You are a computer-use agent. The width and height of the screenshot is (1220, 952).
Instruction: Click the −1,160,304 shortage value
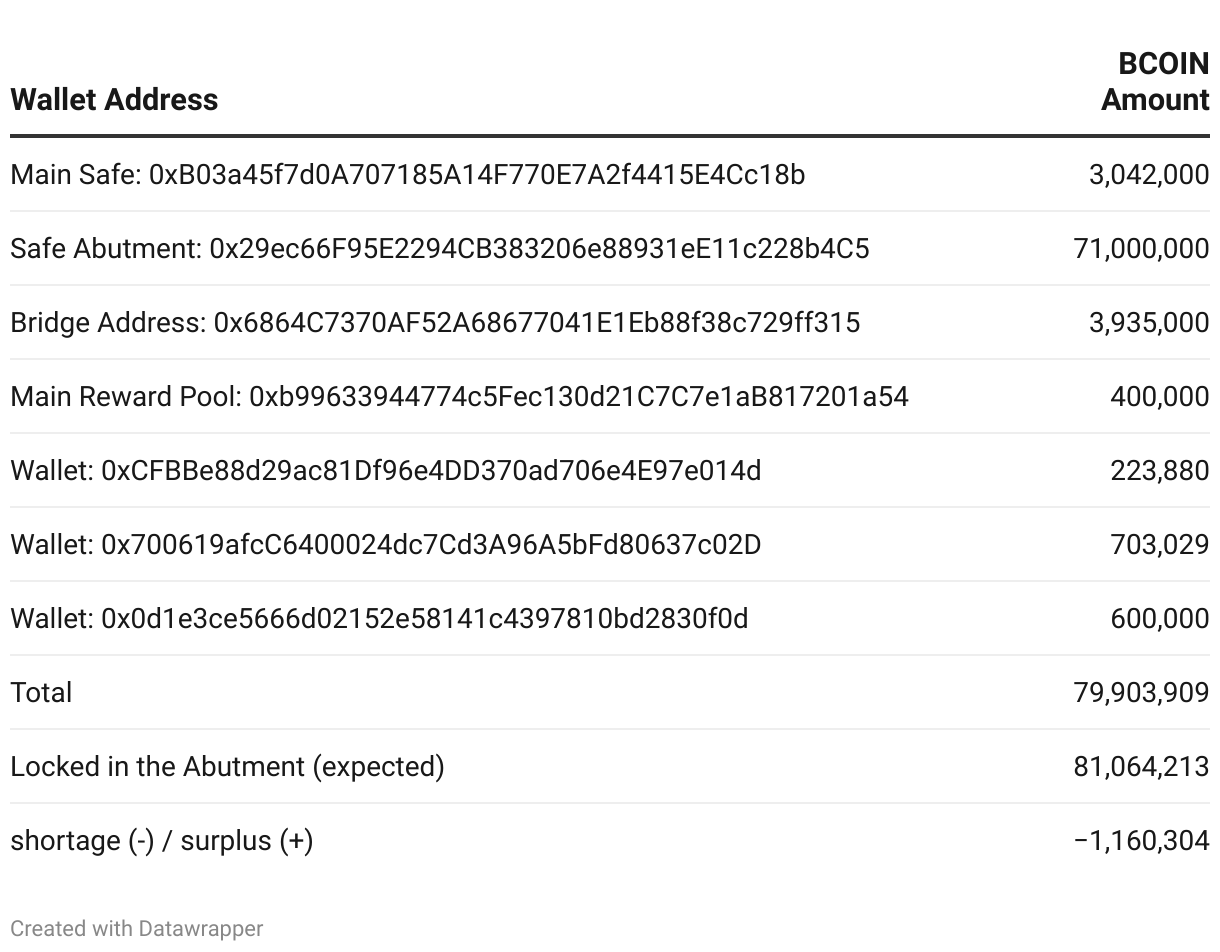(1141, 841)
